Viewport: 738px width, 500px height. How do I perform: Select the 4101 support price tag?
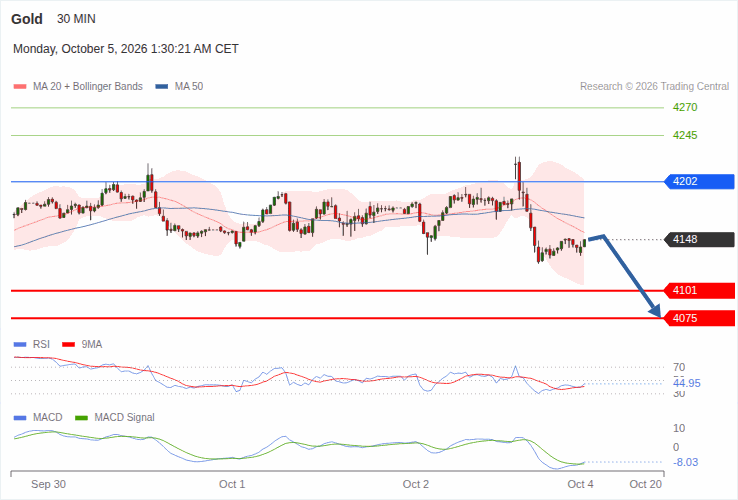pyautogui.click(x=699, y=290)
